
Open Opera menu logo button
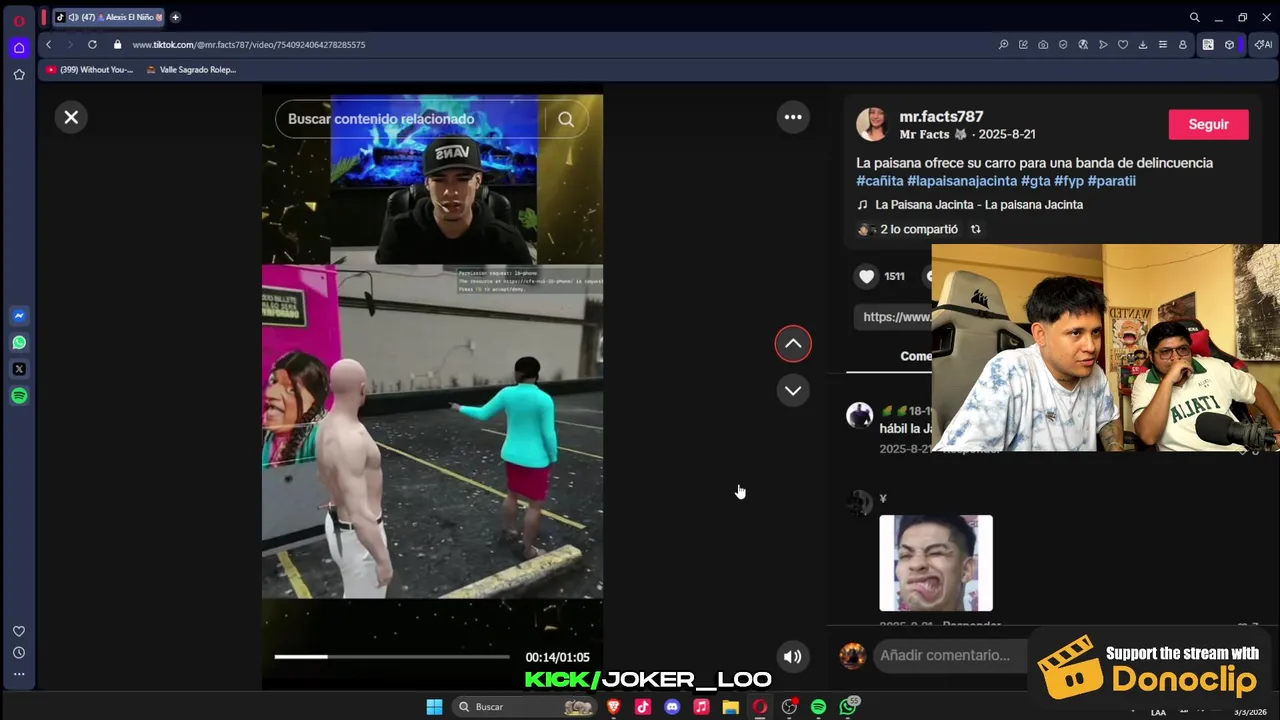pyautogui.click(x=18, y=20)
